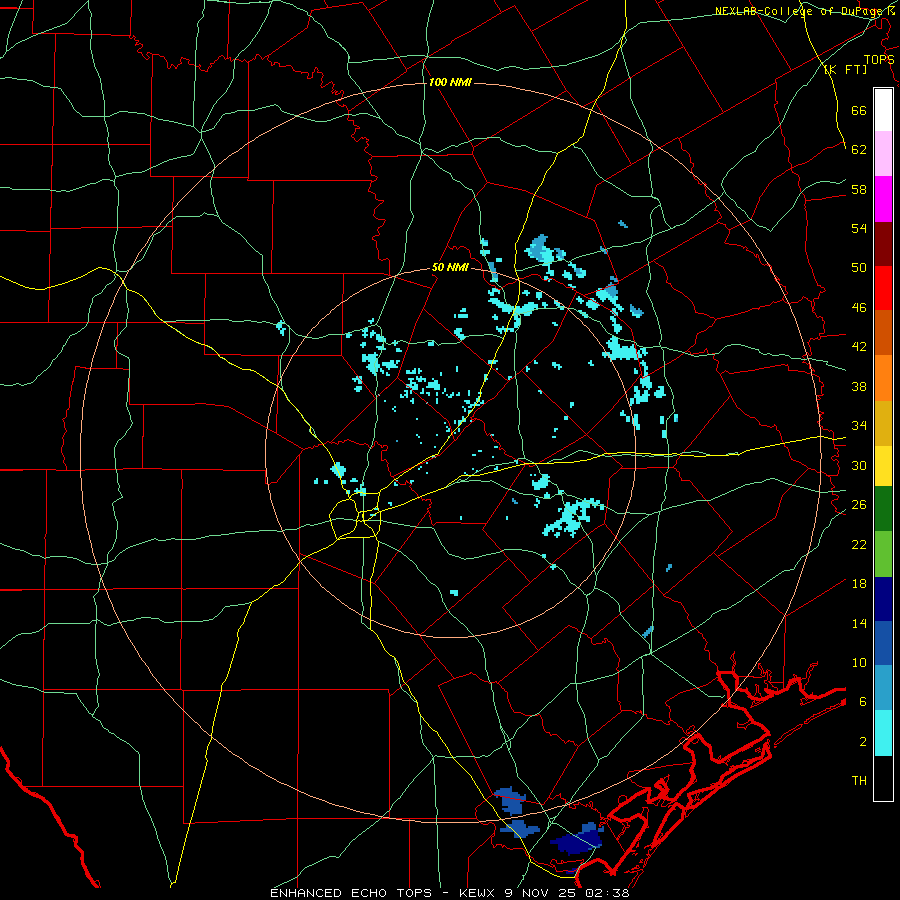Click the 10 legend value
900x900 pixels.
[x=859, y=662]
